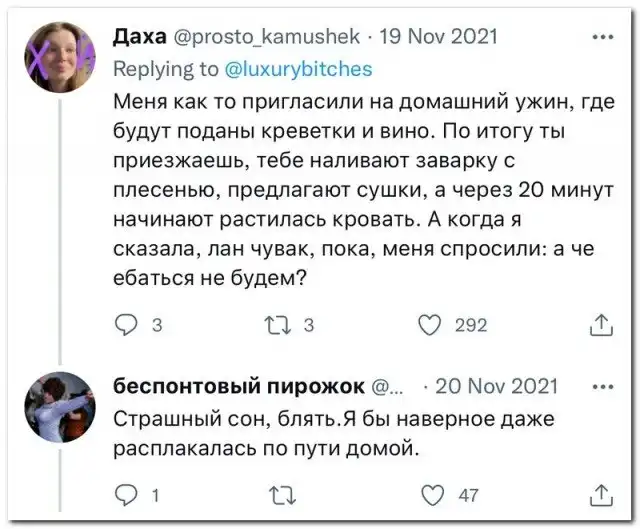The height and width of the screenshot is (529, 640).
Task: Like the tweet with 292 likes
Action: point(430,325)
